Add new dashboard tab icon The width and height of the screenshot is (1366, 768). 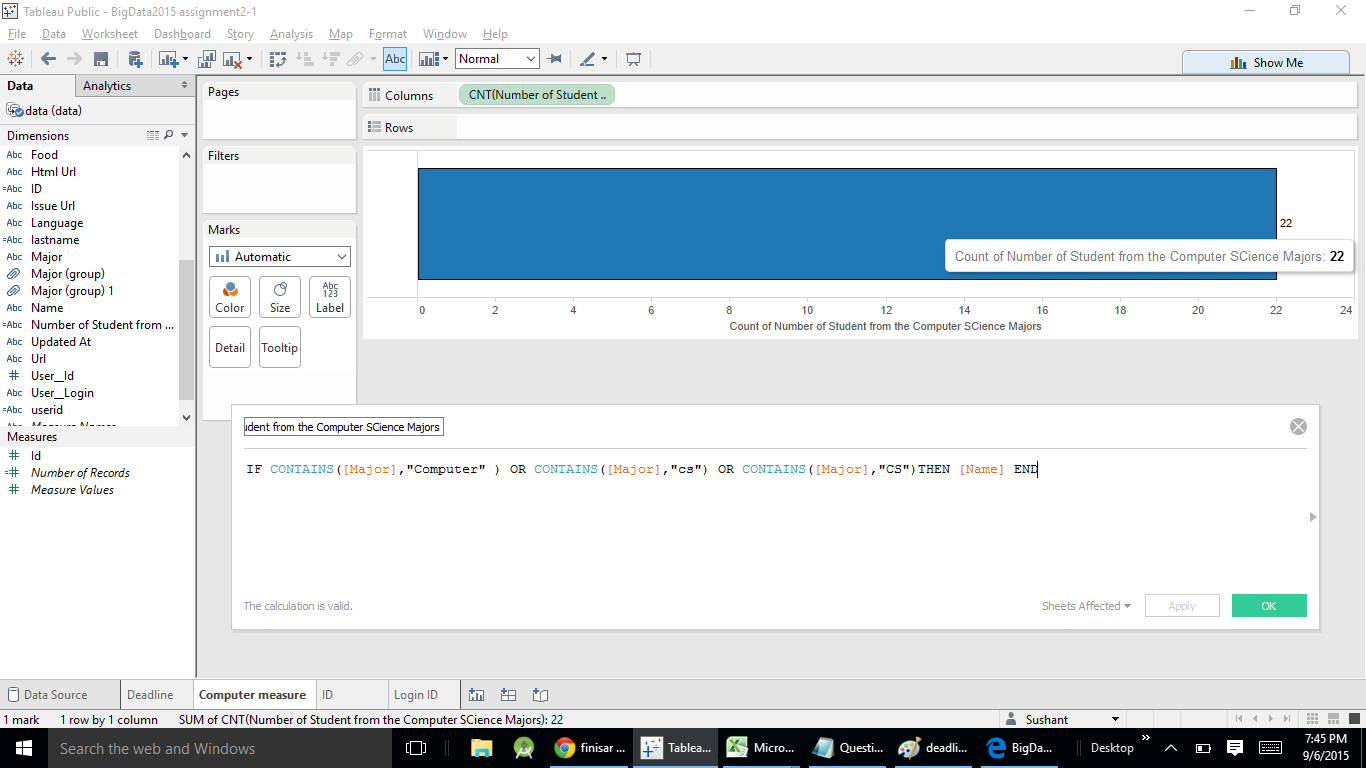[x=508, y=695]
